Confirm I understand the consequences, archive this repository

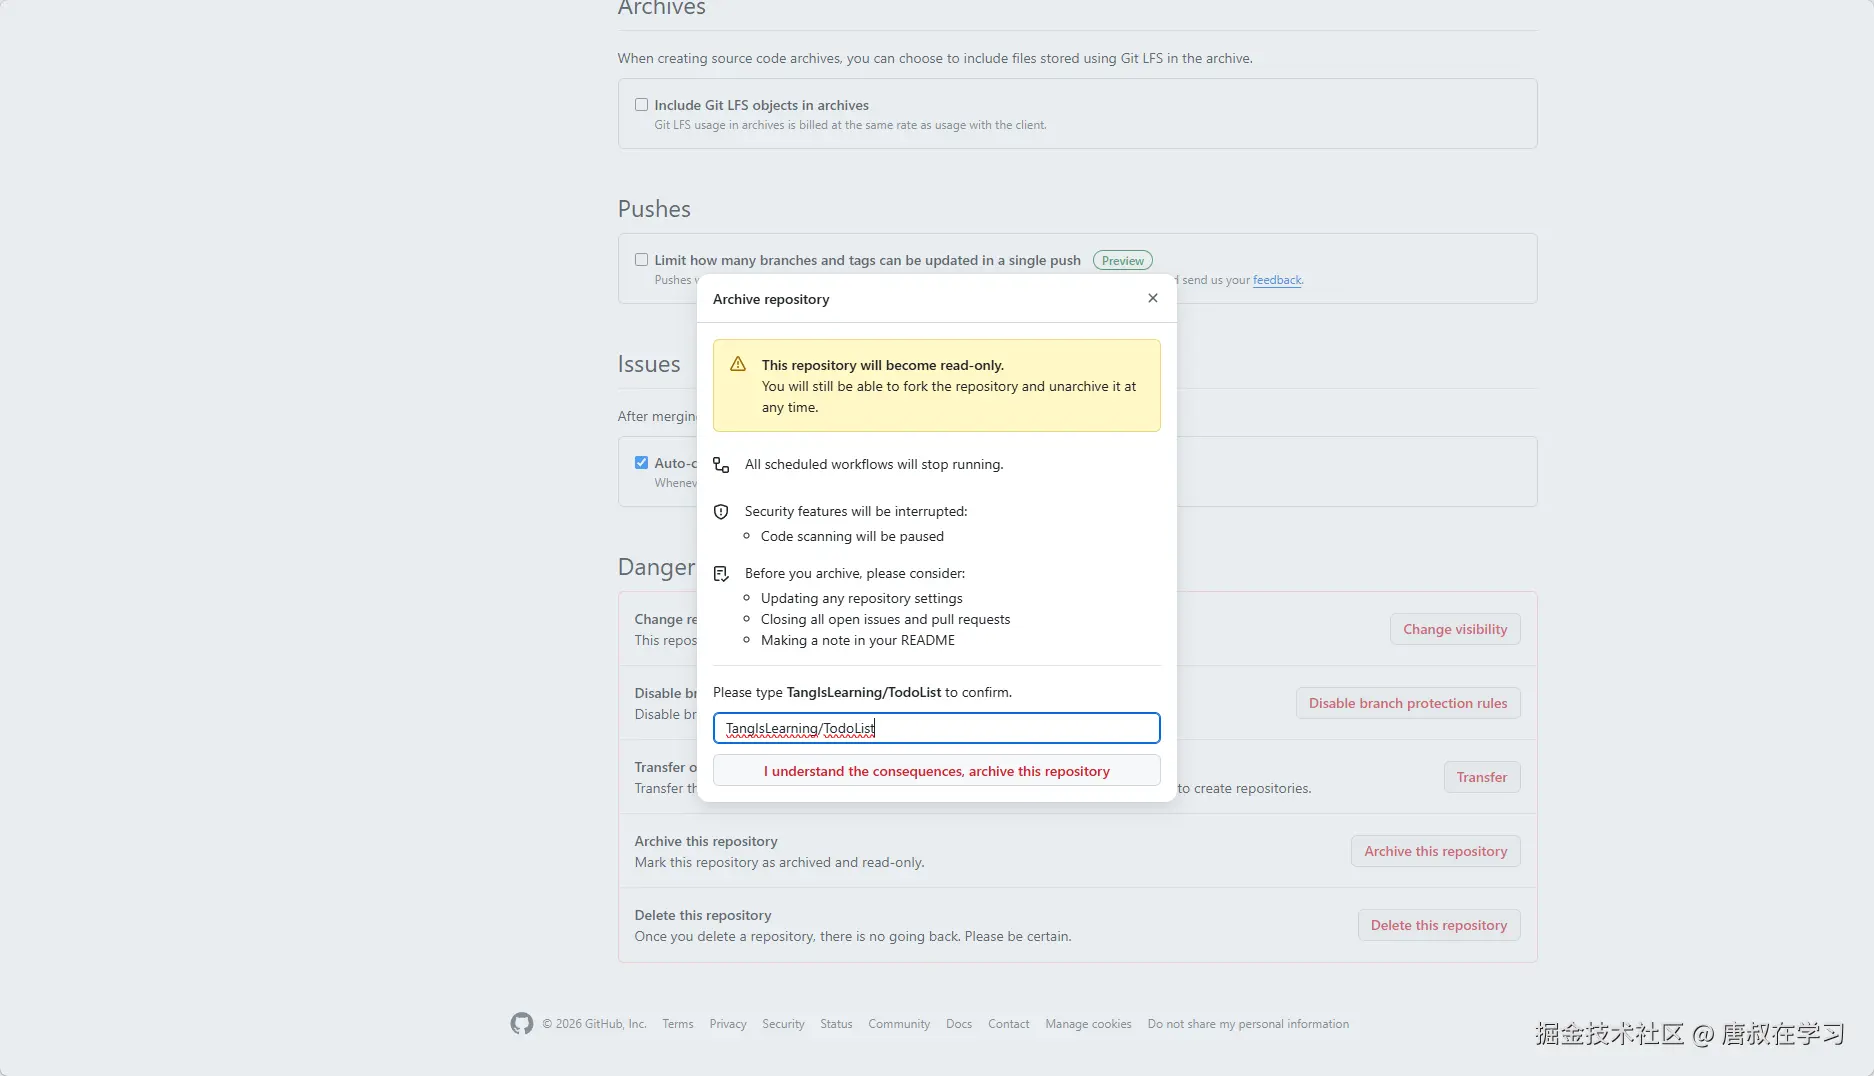(x=936, y=771)
